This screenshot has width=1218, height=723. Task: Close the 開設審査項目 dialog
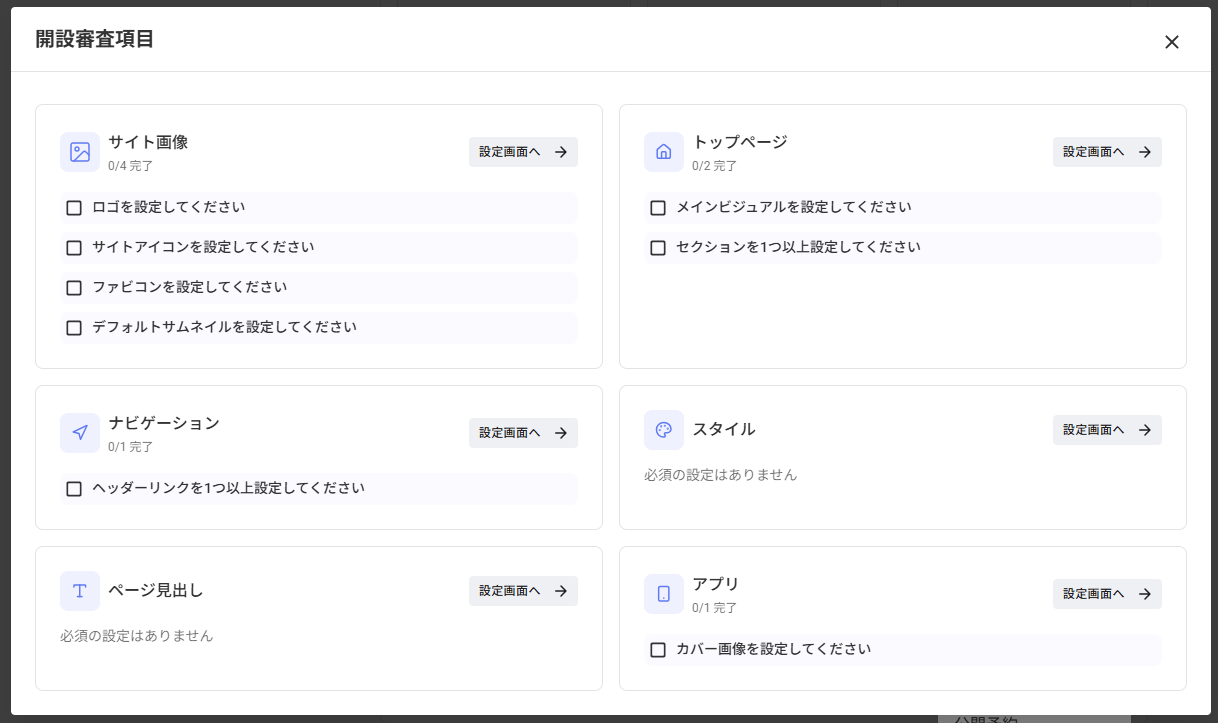1172,41
